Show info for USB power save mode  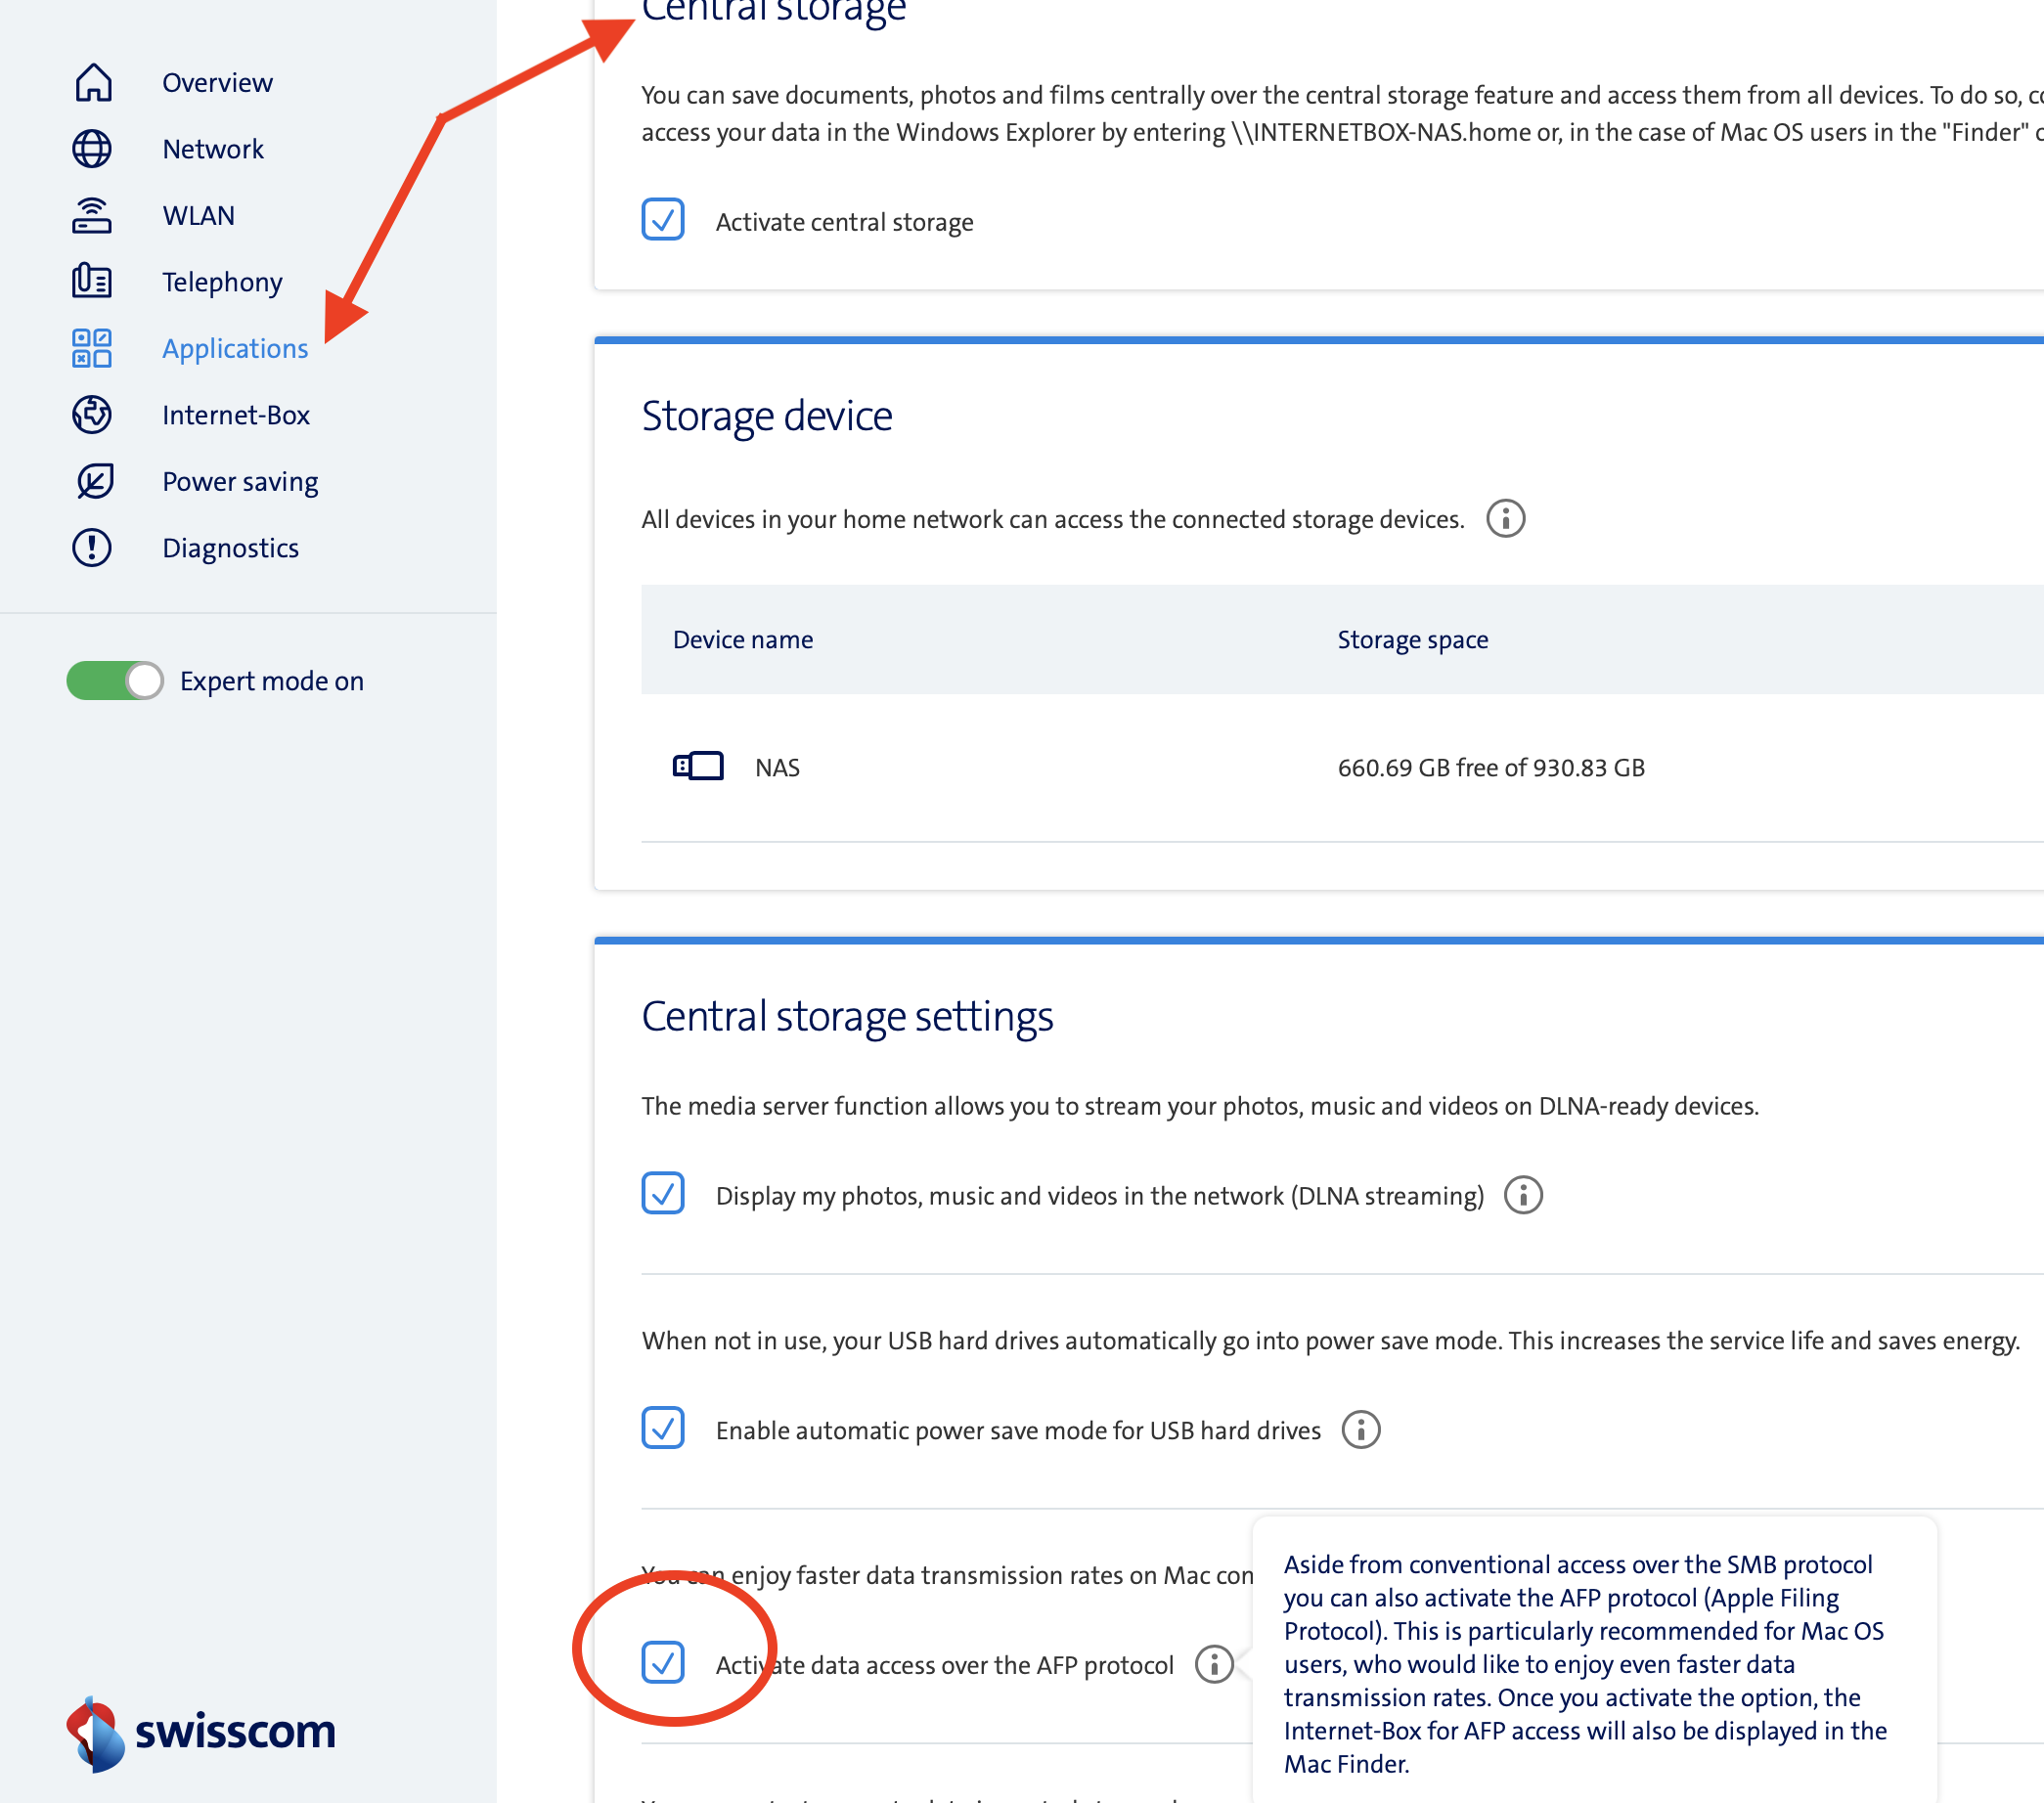pos(1360,1430)
